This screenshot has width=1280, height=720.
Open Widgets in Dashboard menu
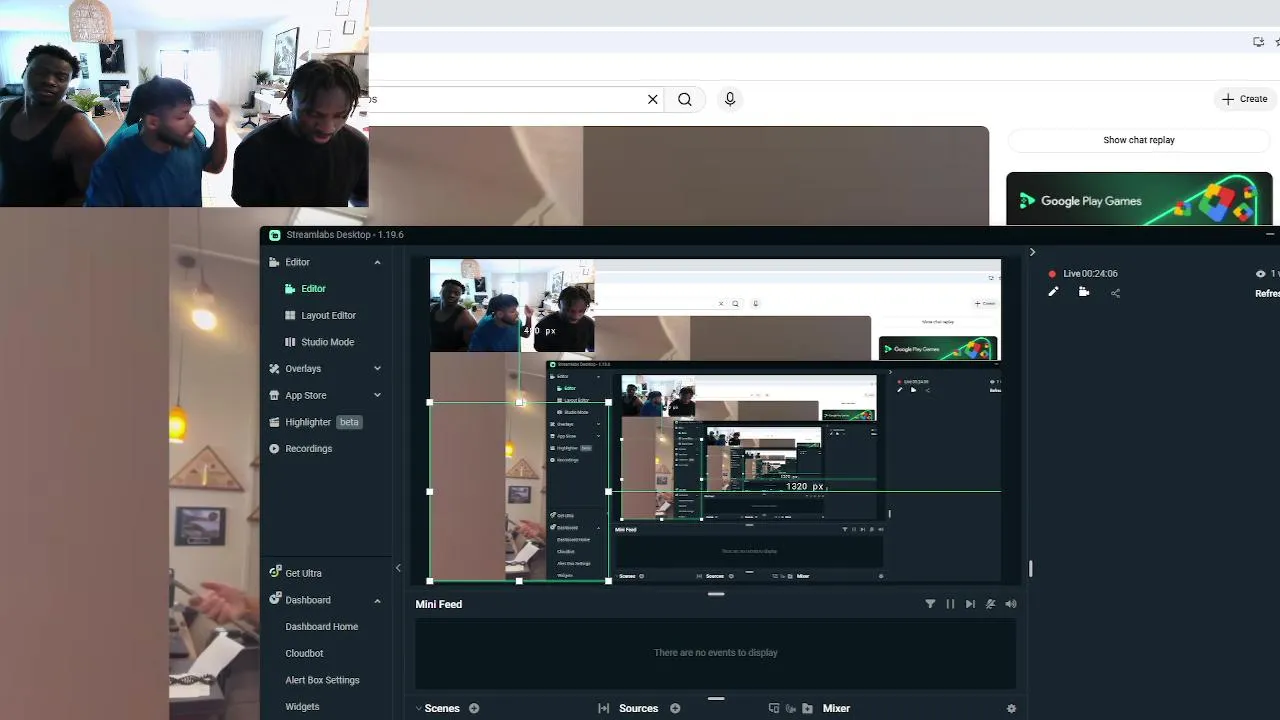coord(302,706)
